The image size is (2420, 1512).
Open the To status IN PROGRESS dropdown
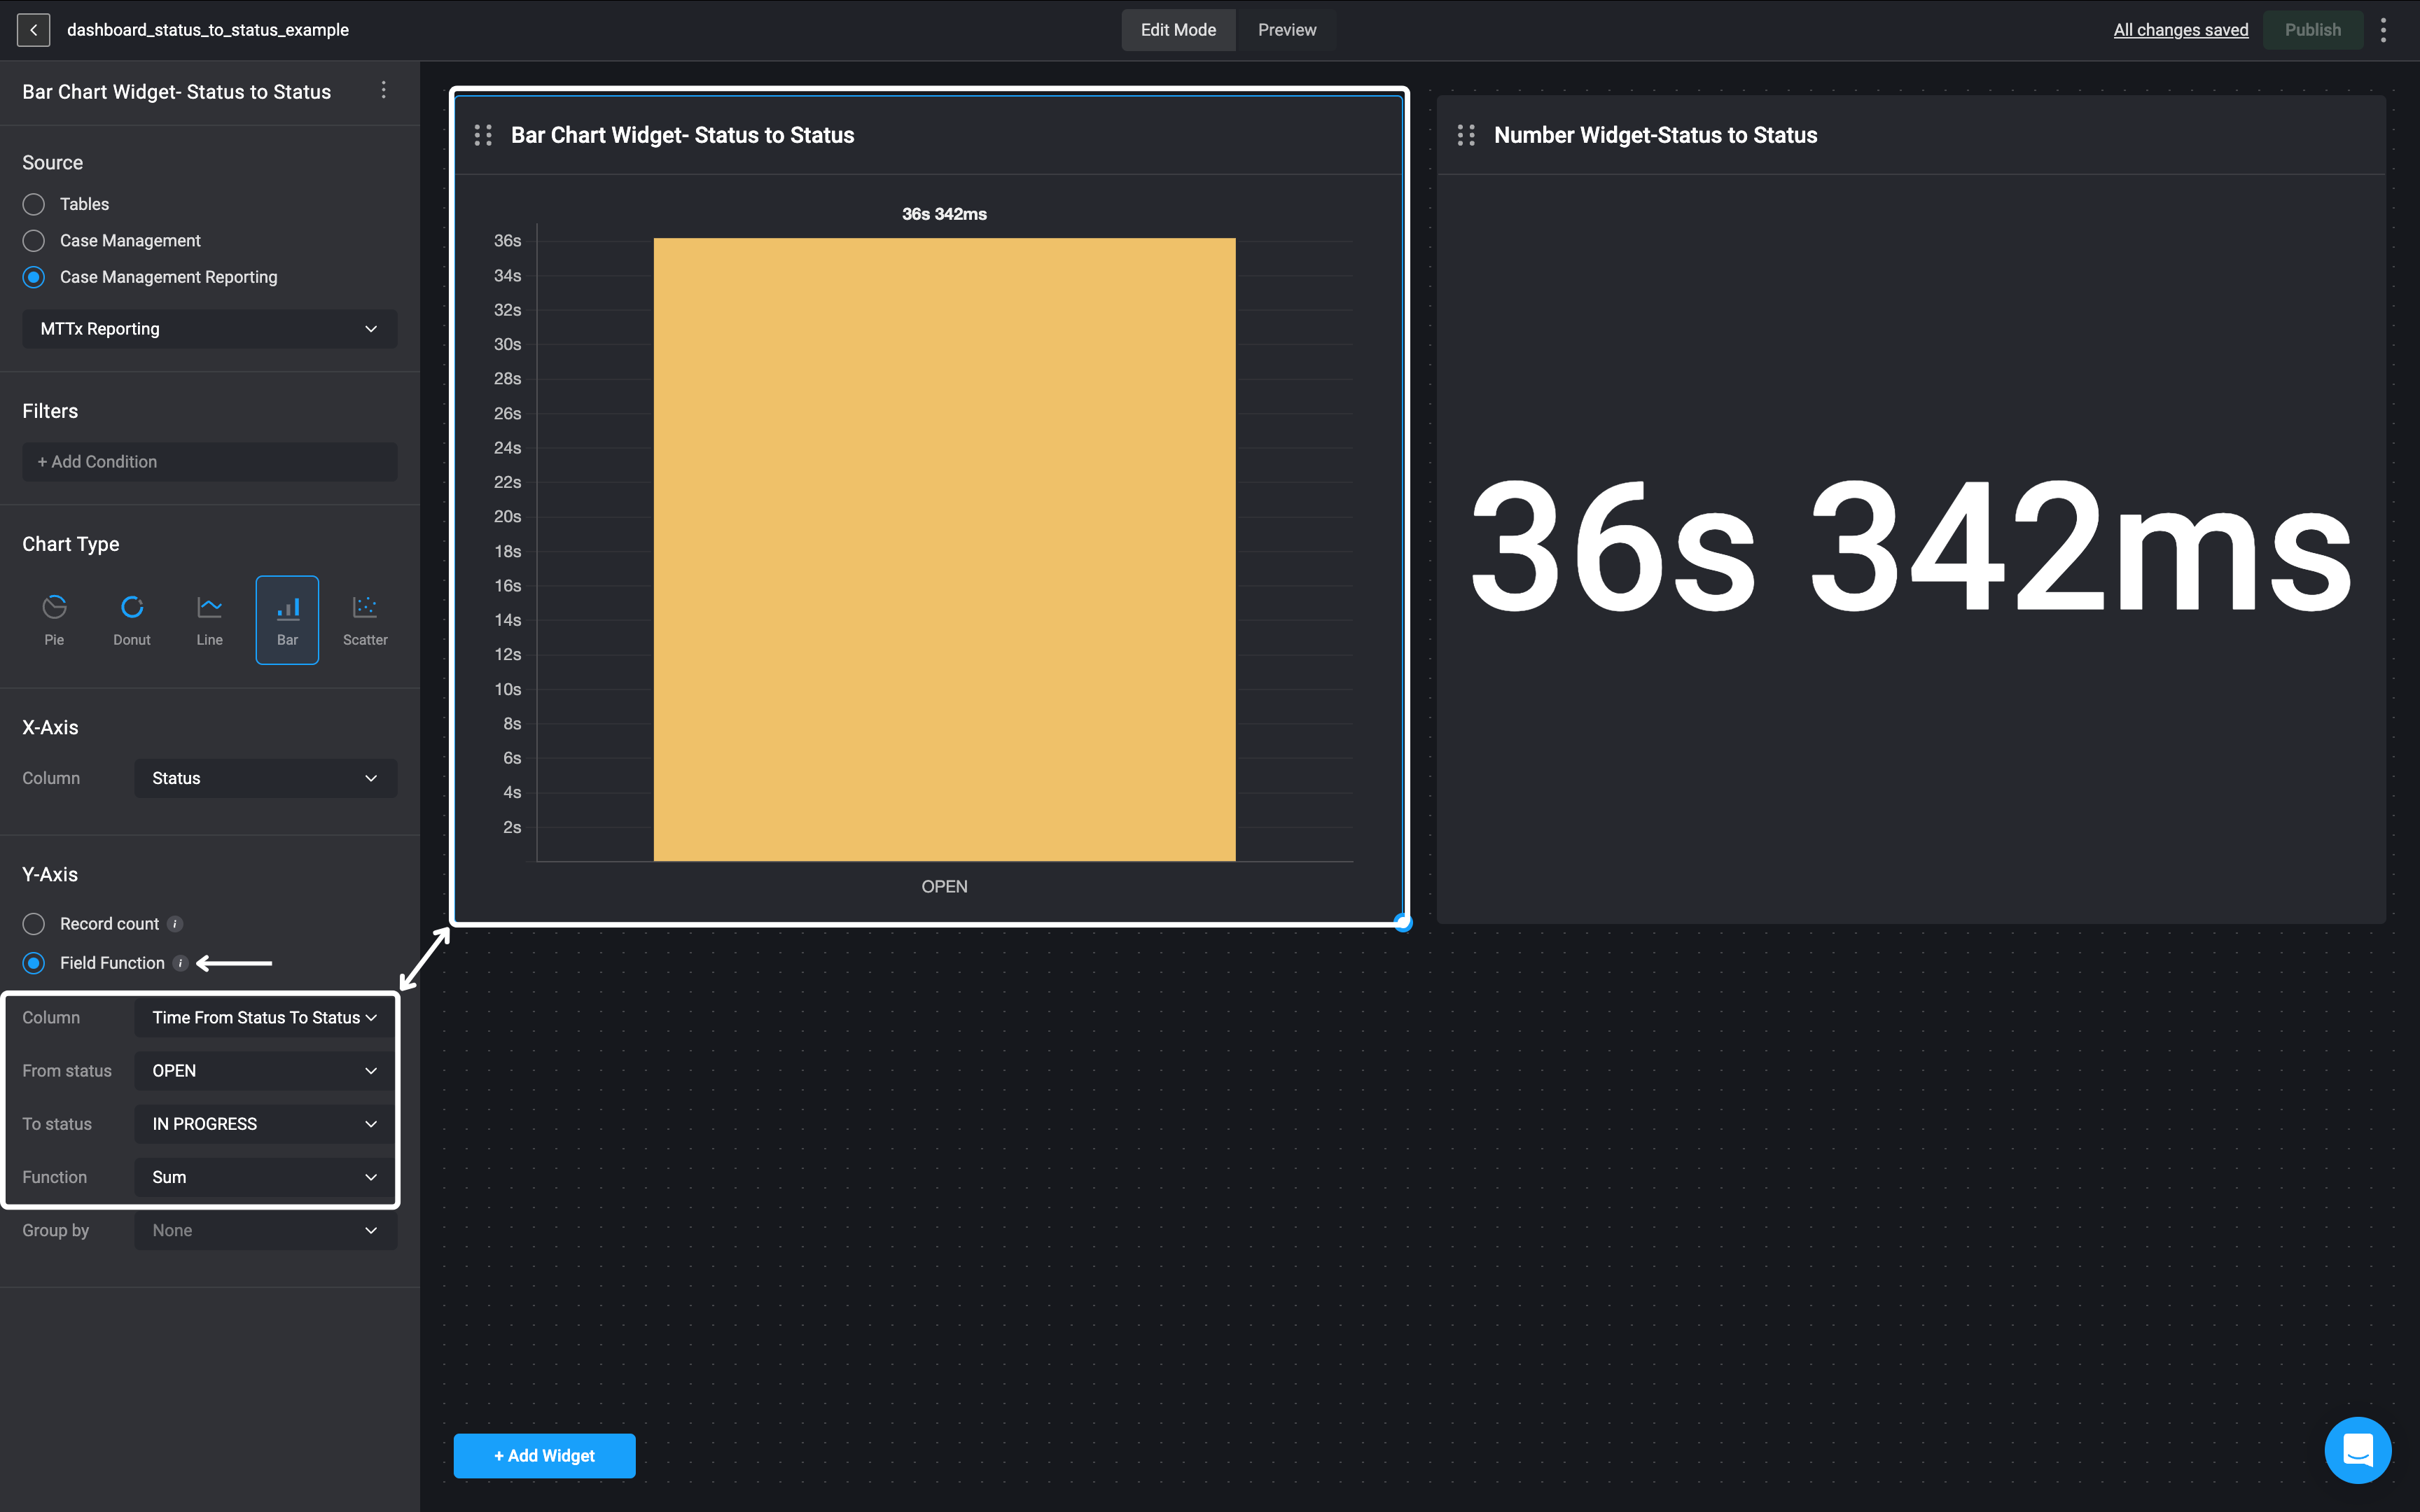[x=266, y=1124]
